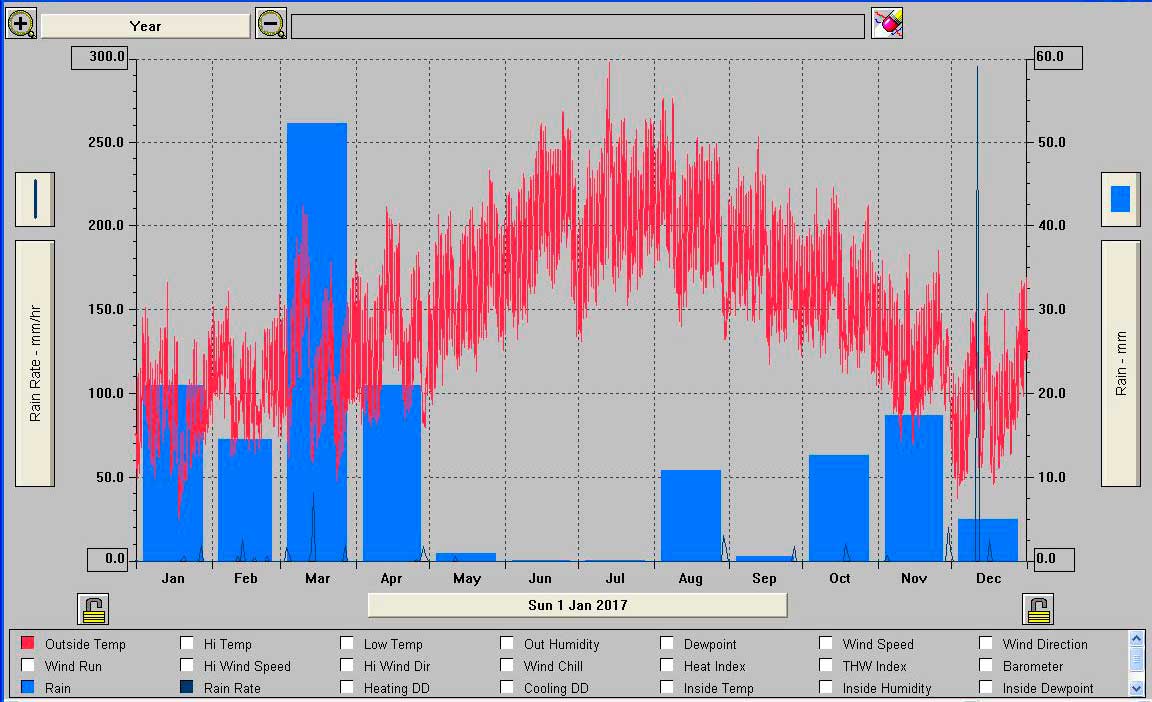This screenshot has width=1152, height=702.
Task: Click the zoom in magnifier icon
Action: (21, 23)
